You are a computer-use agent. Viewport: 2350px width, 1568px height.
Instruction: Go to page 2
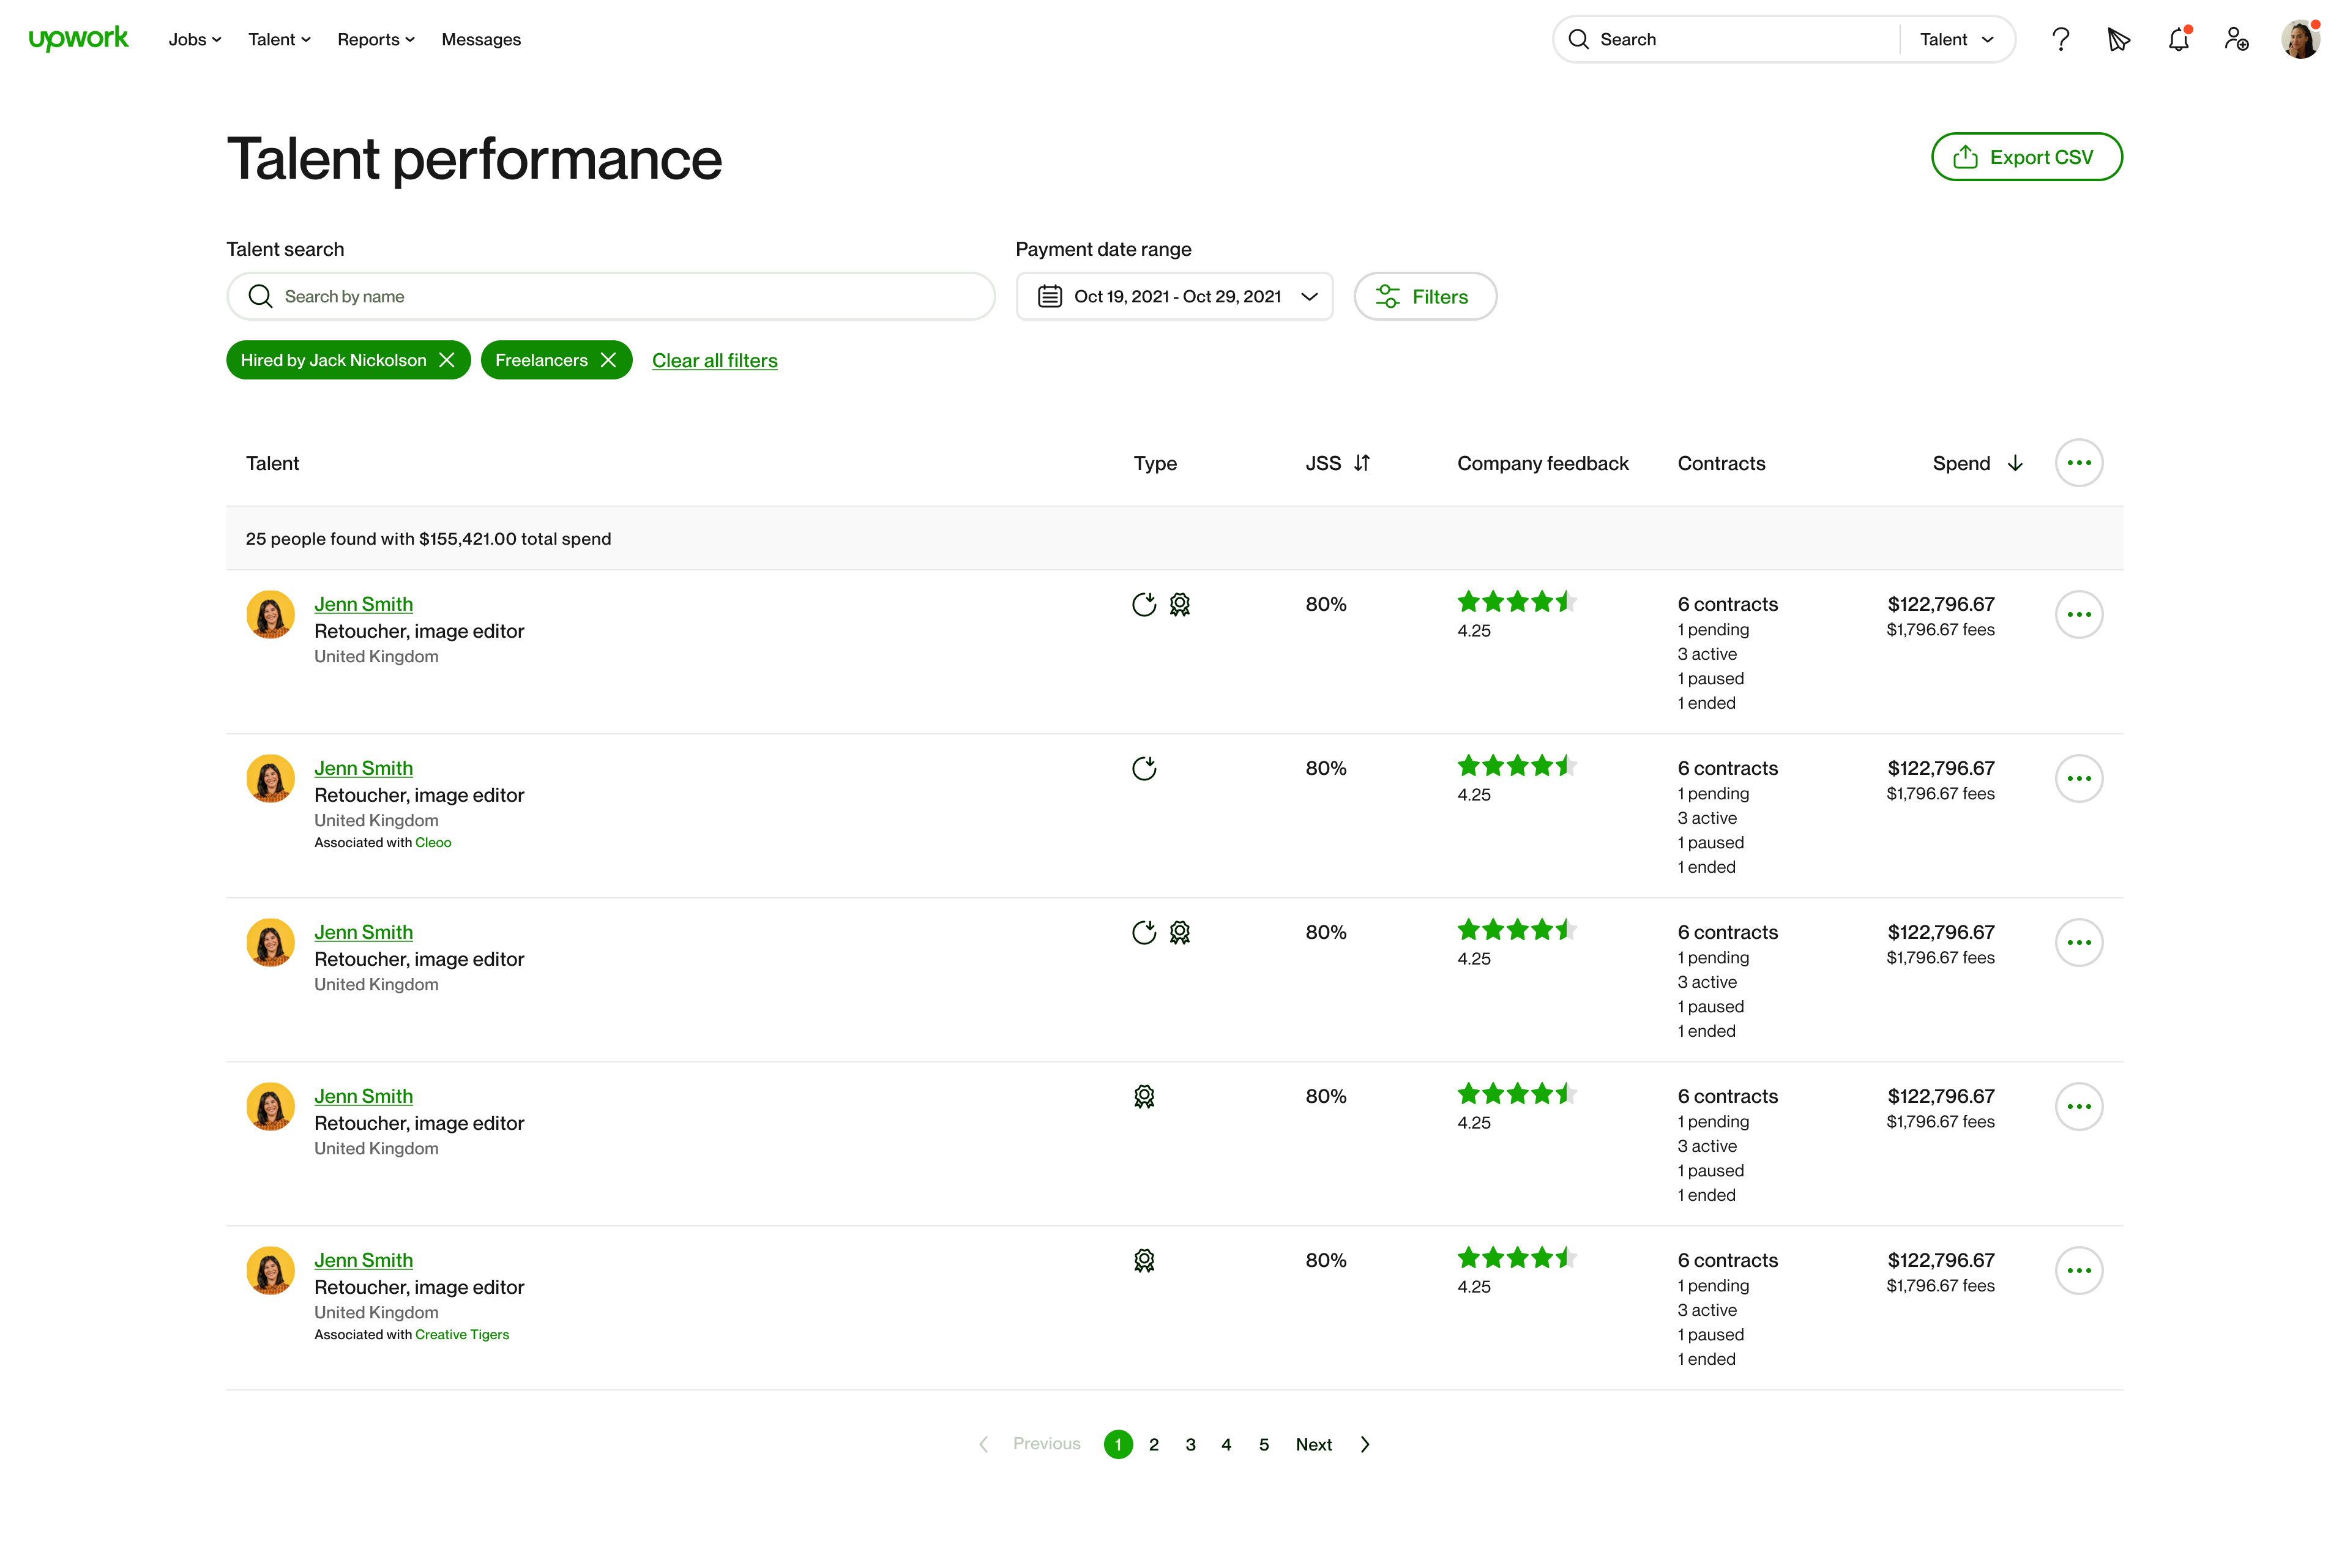click(1153, 1444)
